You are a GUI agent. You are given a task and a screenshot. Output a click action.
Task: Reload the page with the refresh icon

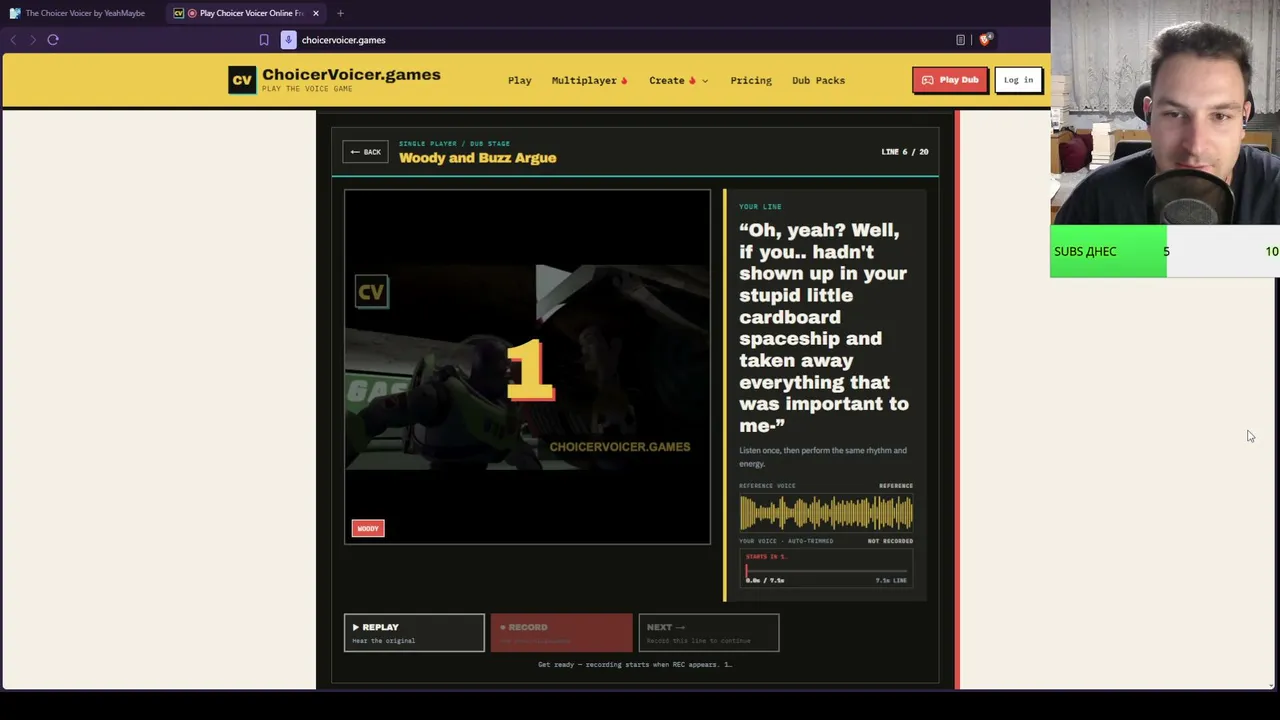(53, 40)
